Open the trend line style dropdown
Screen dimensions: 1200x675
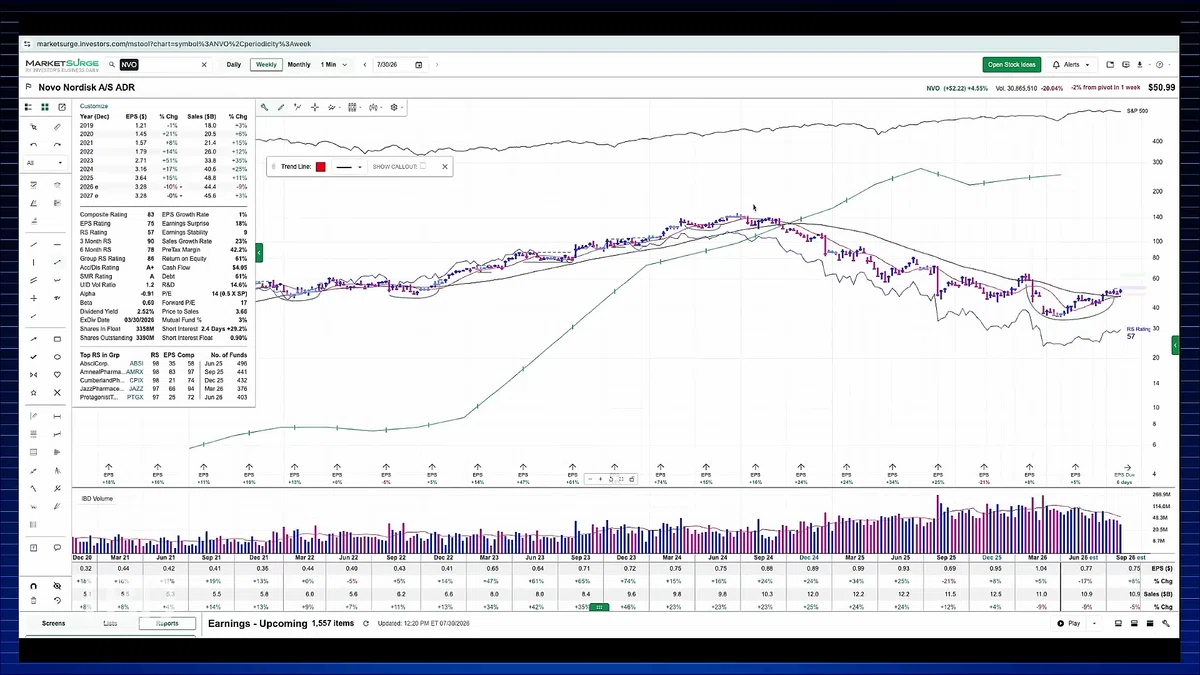click(x=347, y=167)
